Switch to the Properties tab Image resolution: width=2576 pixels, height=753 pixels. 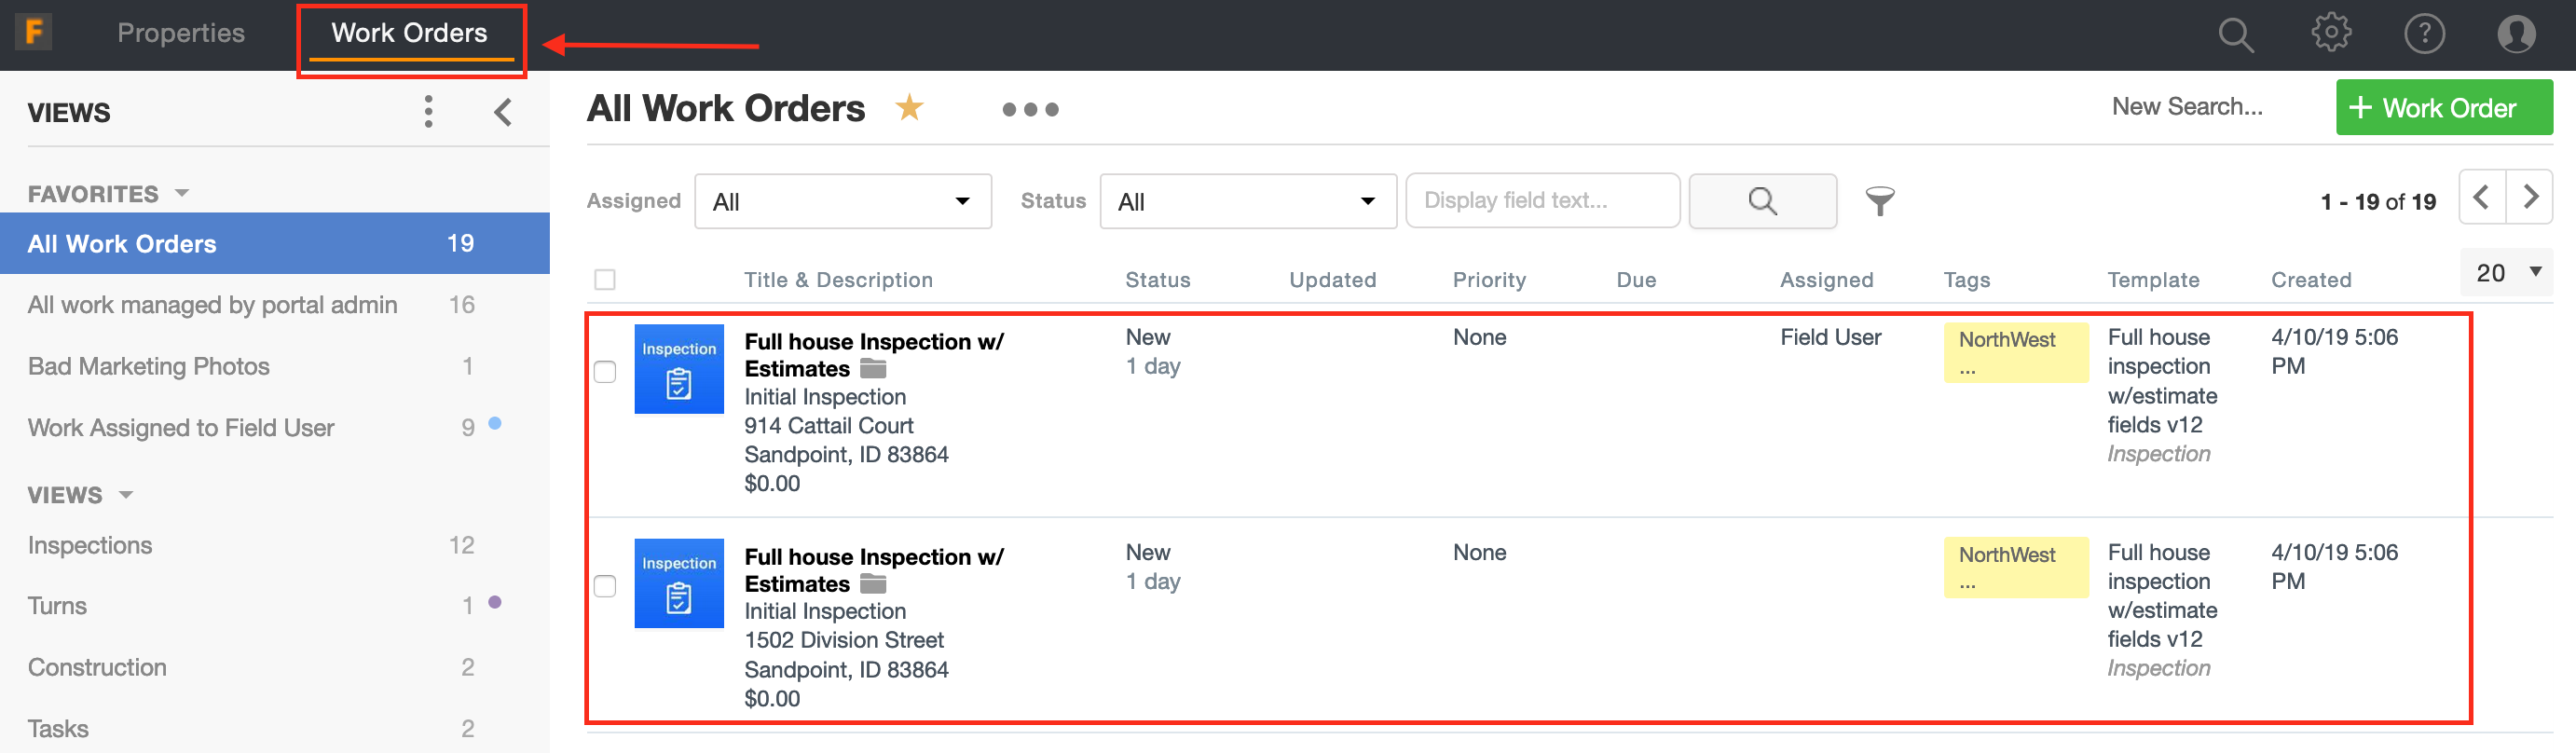181,33
